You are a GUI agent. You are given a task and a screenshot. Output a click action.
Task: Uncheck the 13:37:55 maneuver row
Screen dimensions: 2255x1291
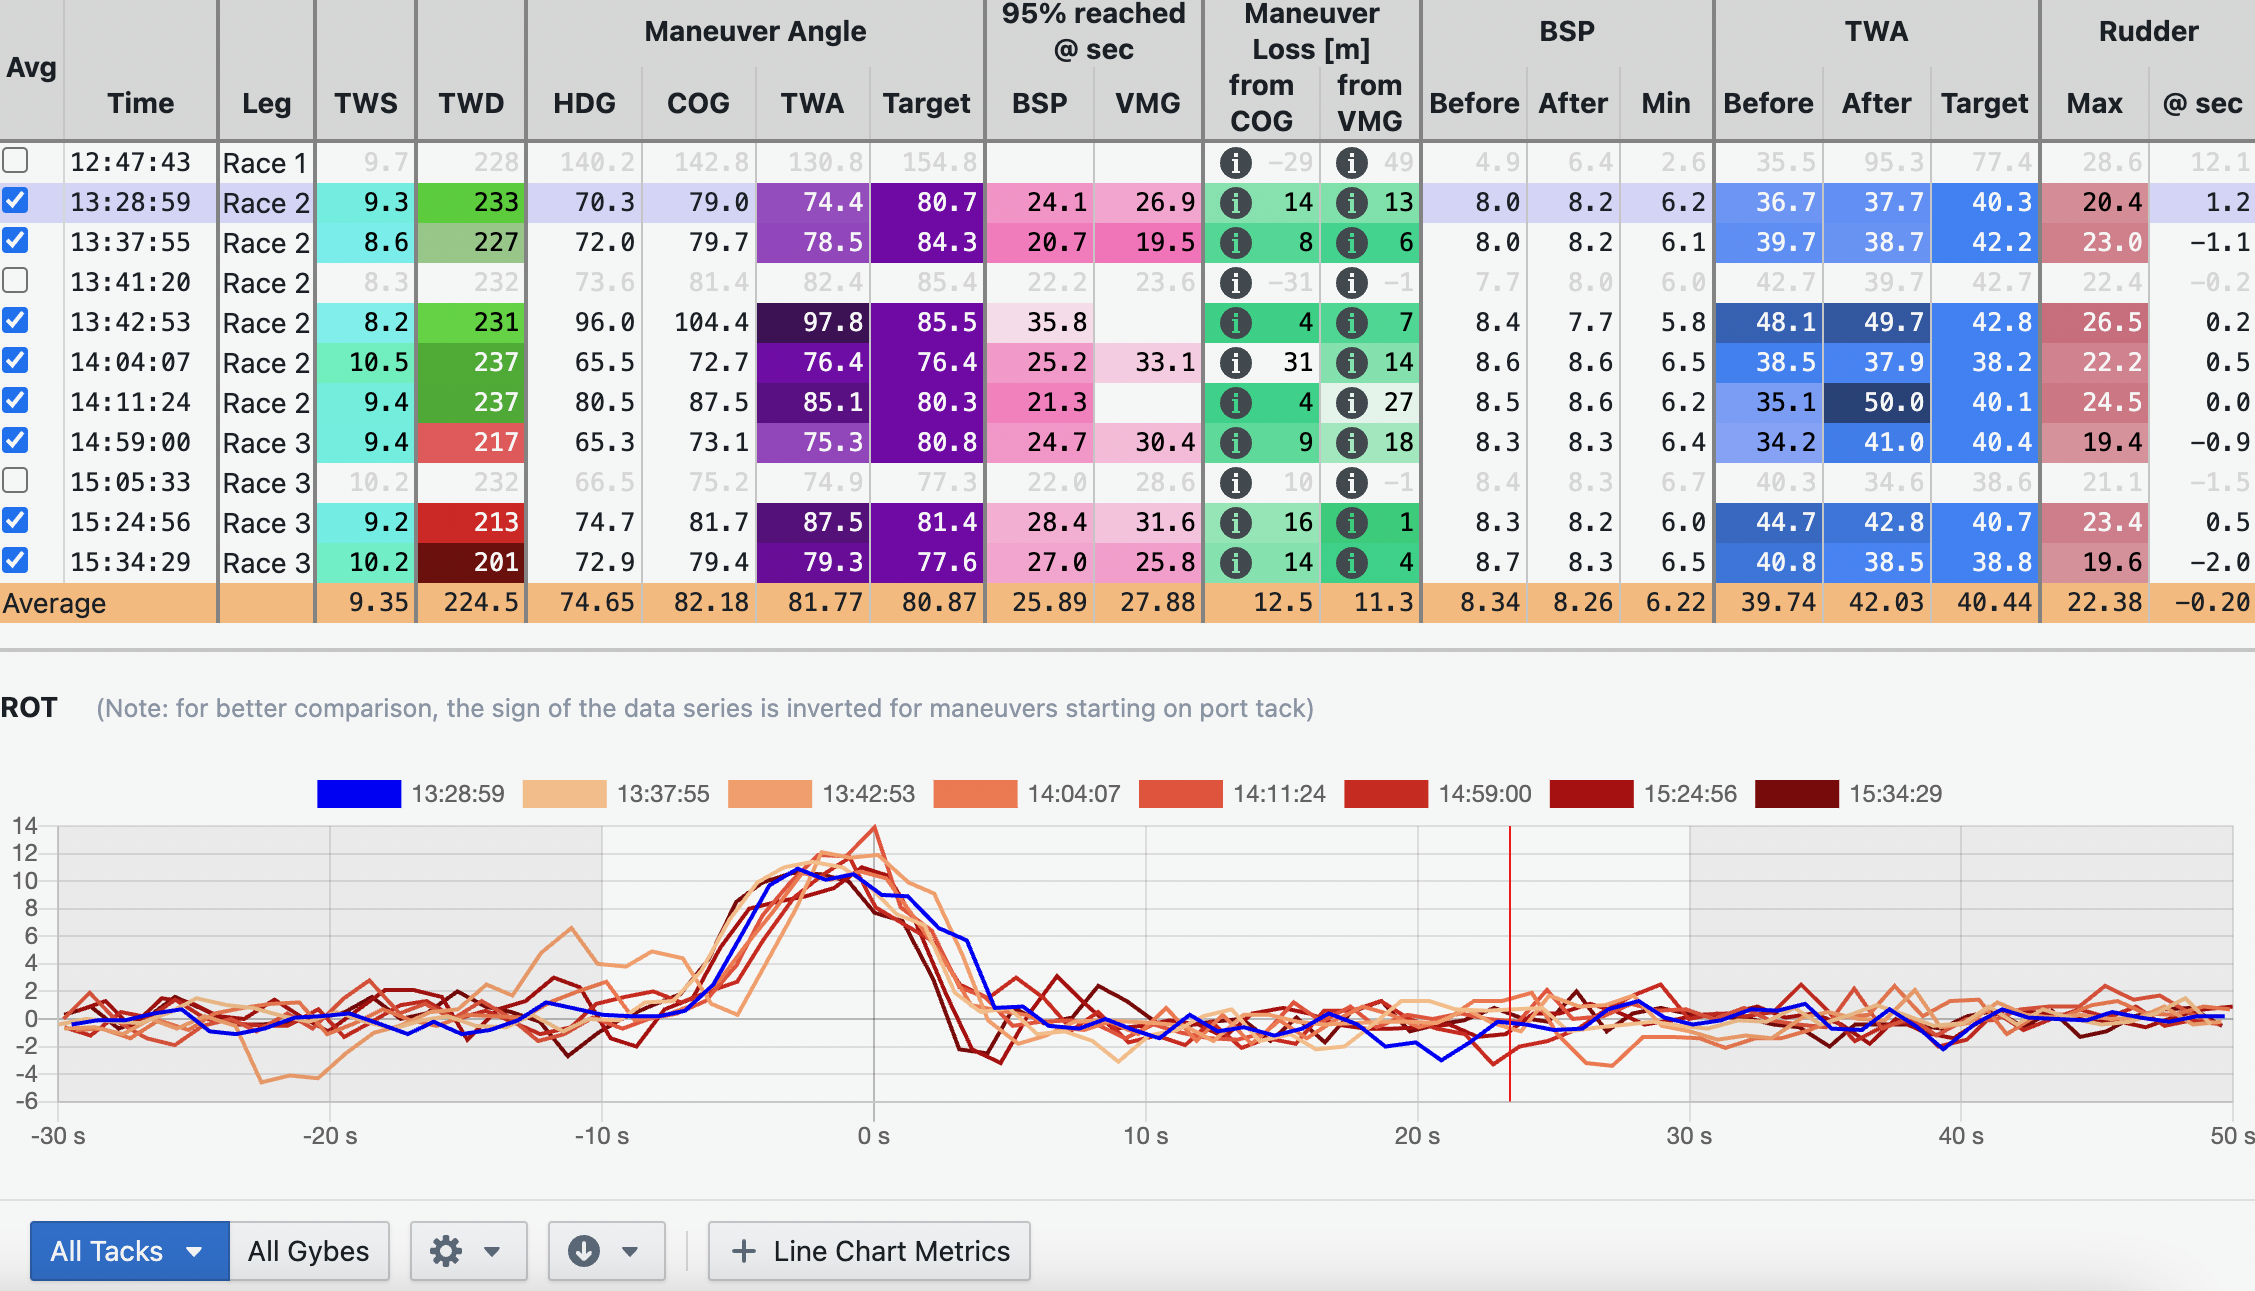point(15,240)
